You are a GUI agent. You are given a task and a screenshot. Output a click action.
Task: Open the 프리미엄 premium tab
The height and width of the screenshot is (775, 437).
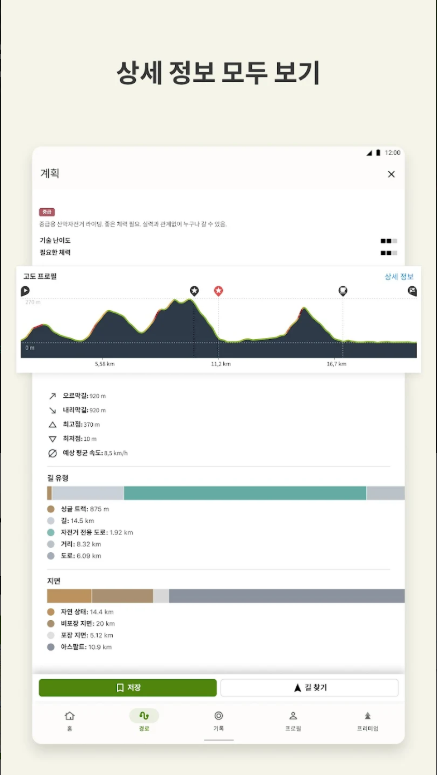pyautogui.click(x=368, y=721)
